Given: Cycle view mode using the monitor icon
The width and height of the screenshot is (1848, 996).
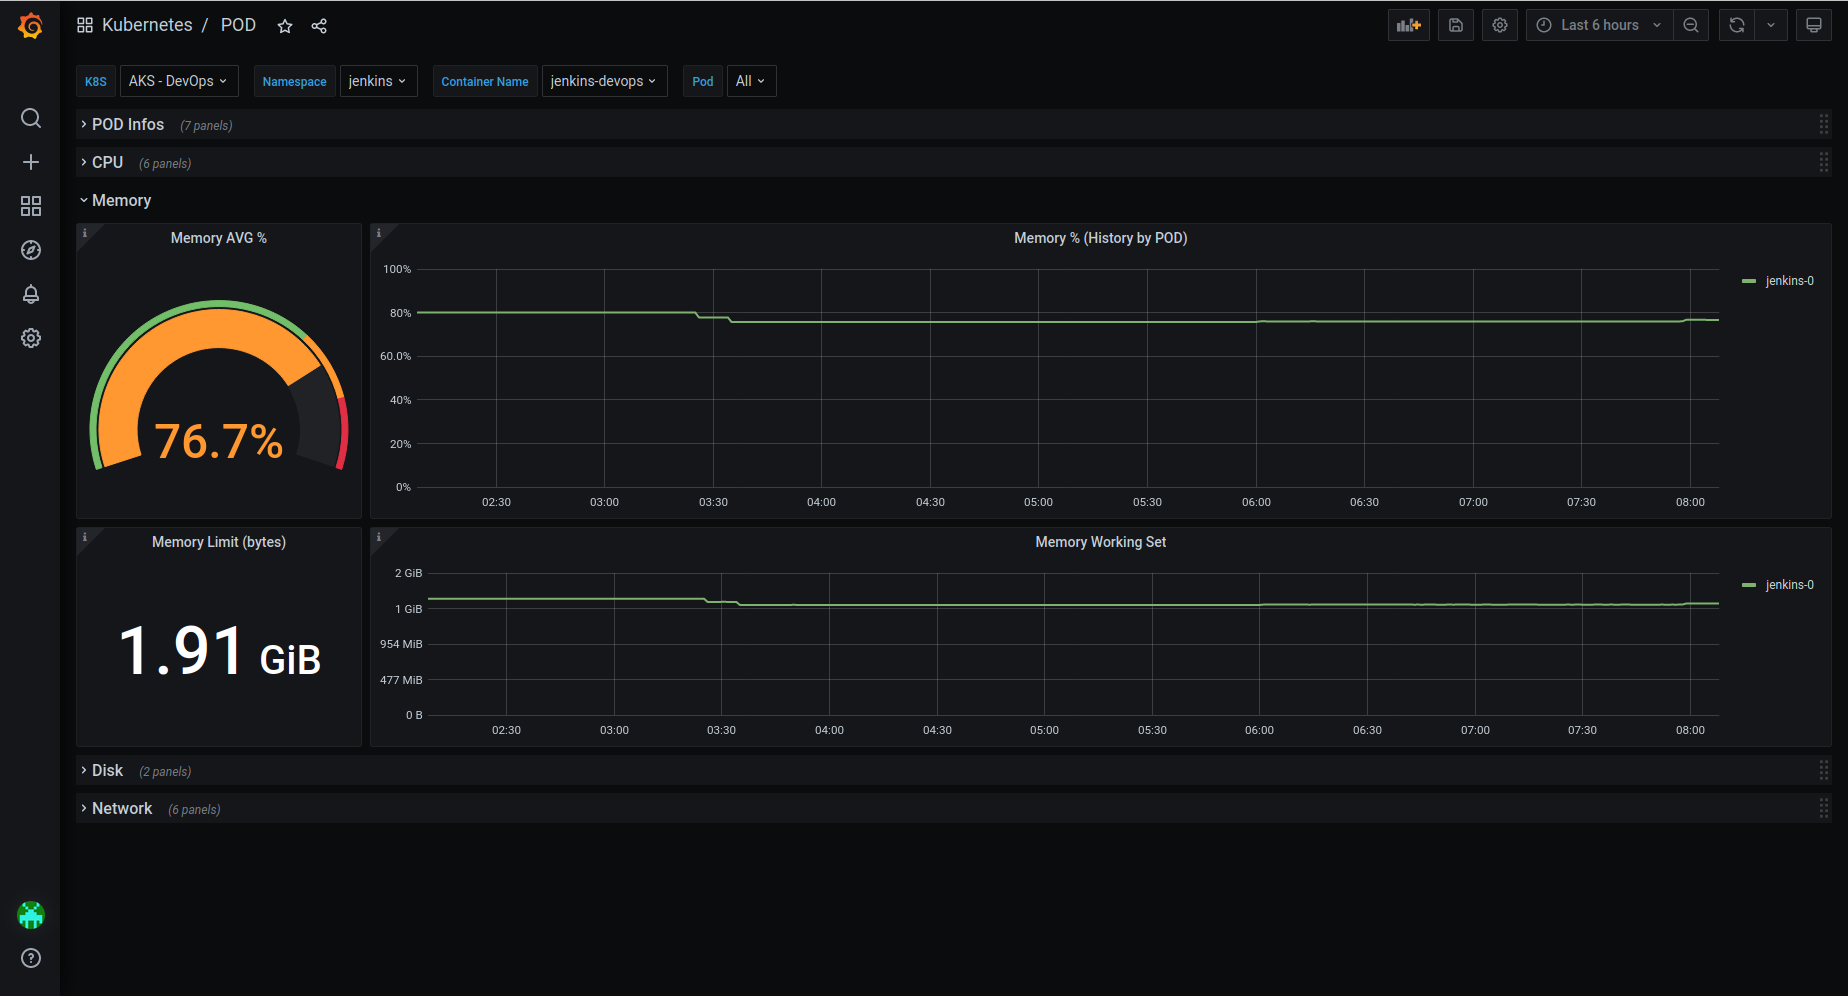Looking at the screenshot, I should 1814,25.
